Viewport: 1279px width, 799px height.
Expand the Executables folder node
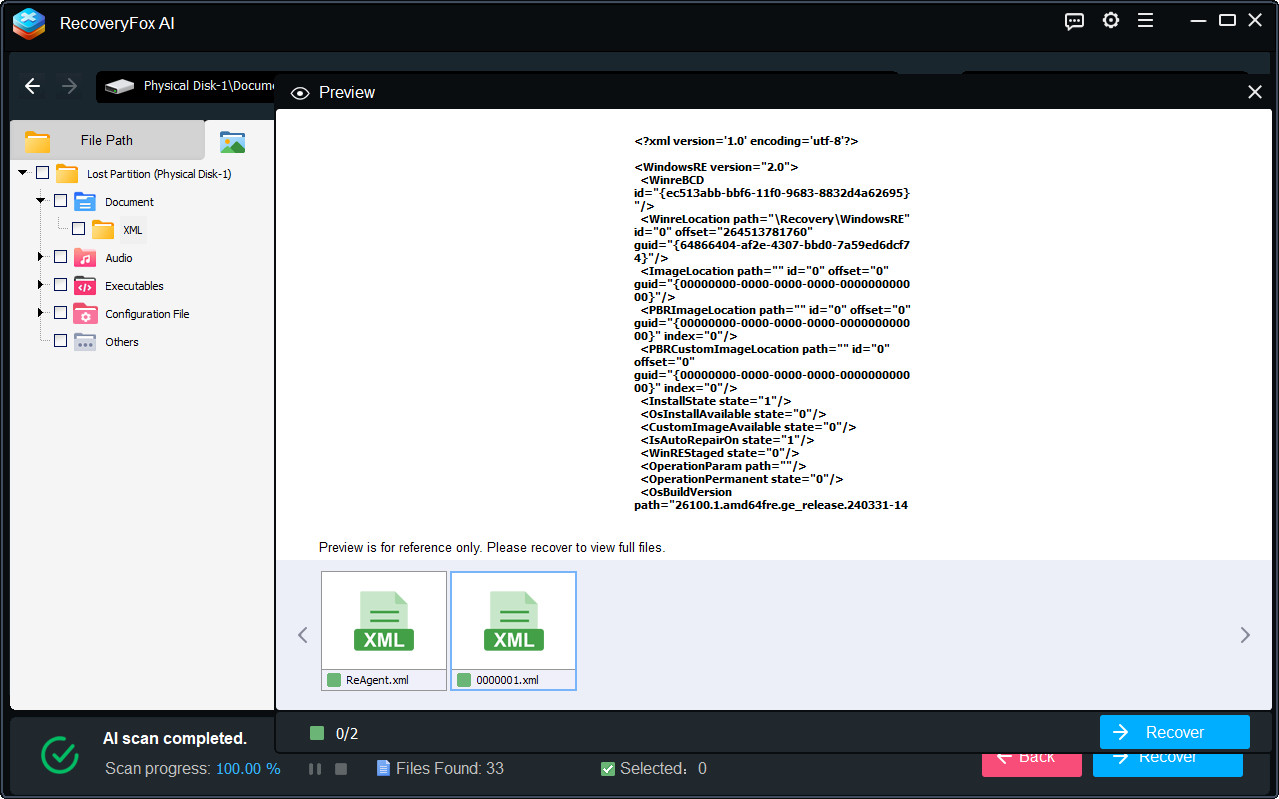click(x=41, y=285)
